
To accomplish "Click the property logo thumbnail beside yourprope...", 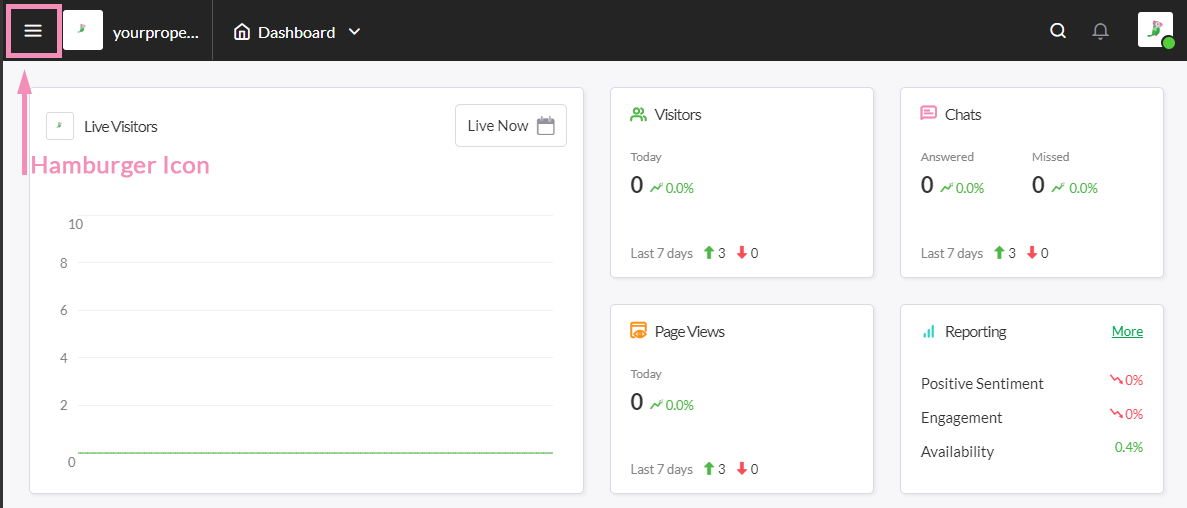I will coord(83,30).
